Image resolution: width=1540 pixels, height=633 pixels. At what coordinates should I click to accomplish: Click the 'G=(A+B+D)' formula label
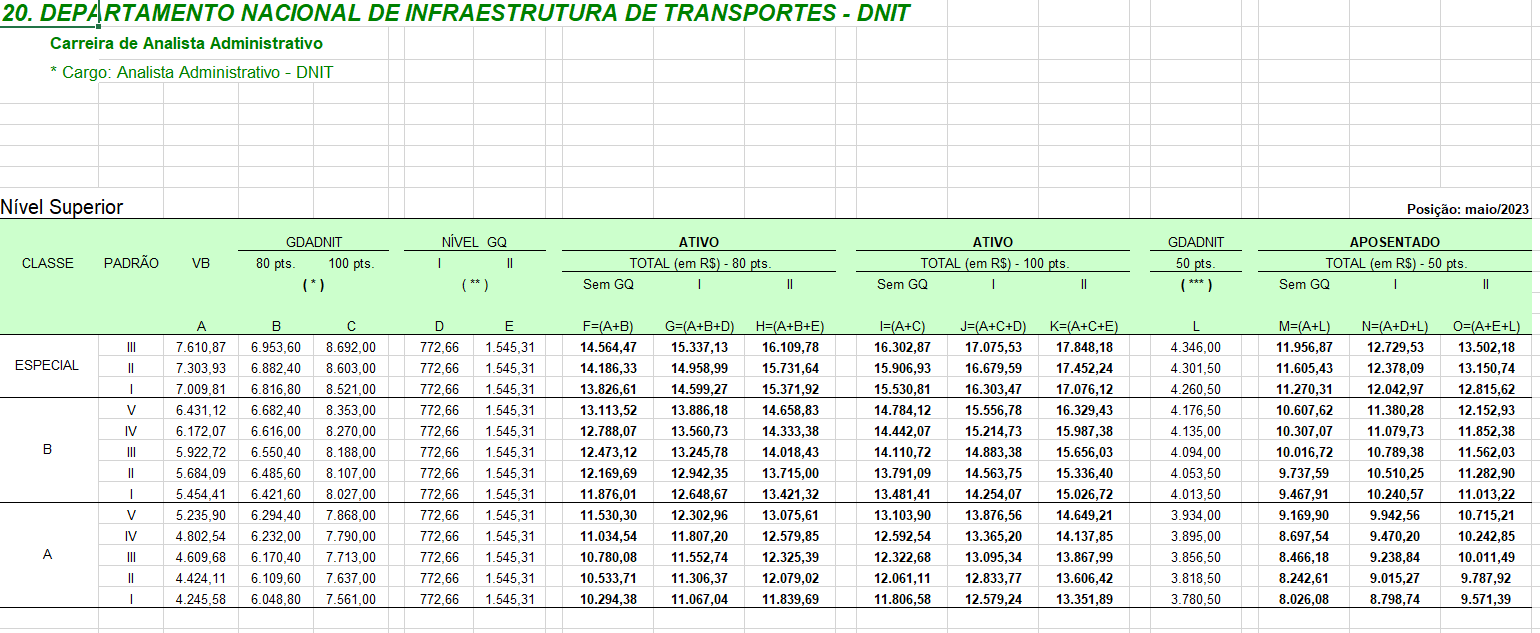click(699, 326)
